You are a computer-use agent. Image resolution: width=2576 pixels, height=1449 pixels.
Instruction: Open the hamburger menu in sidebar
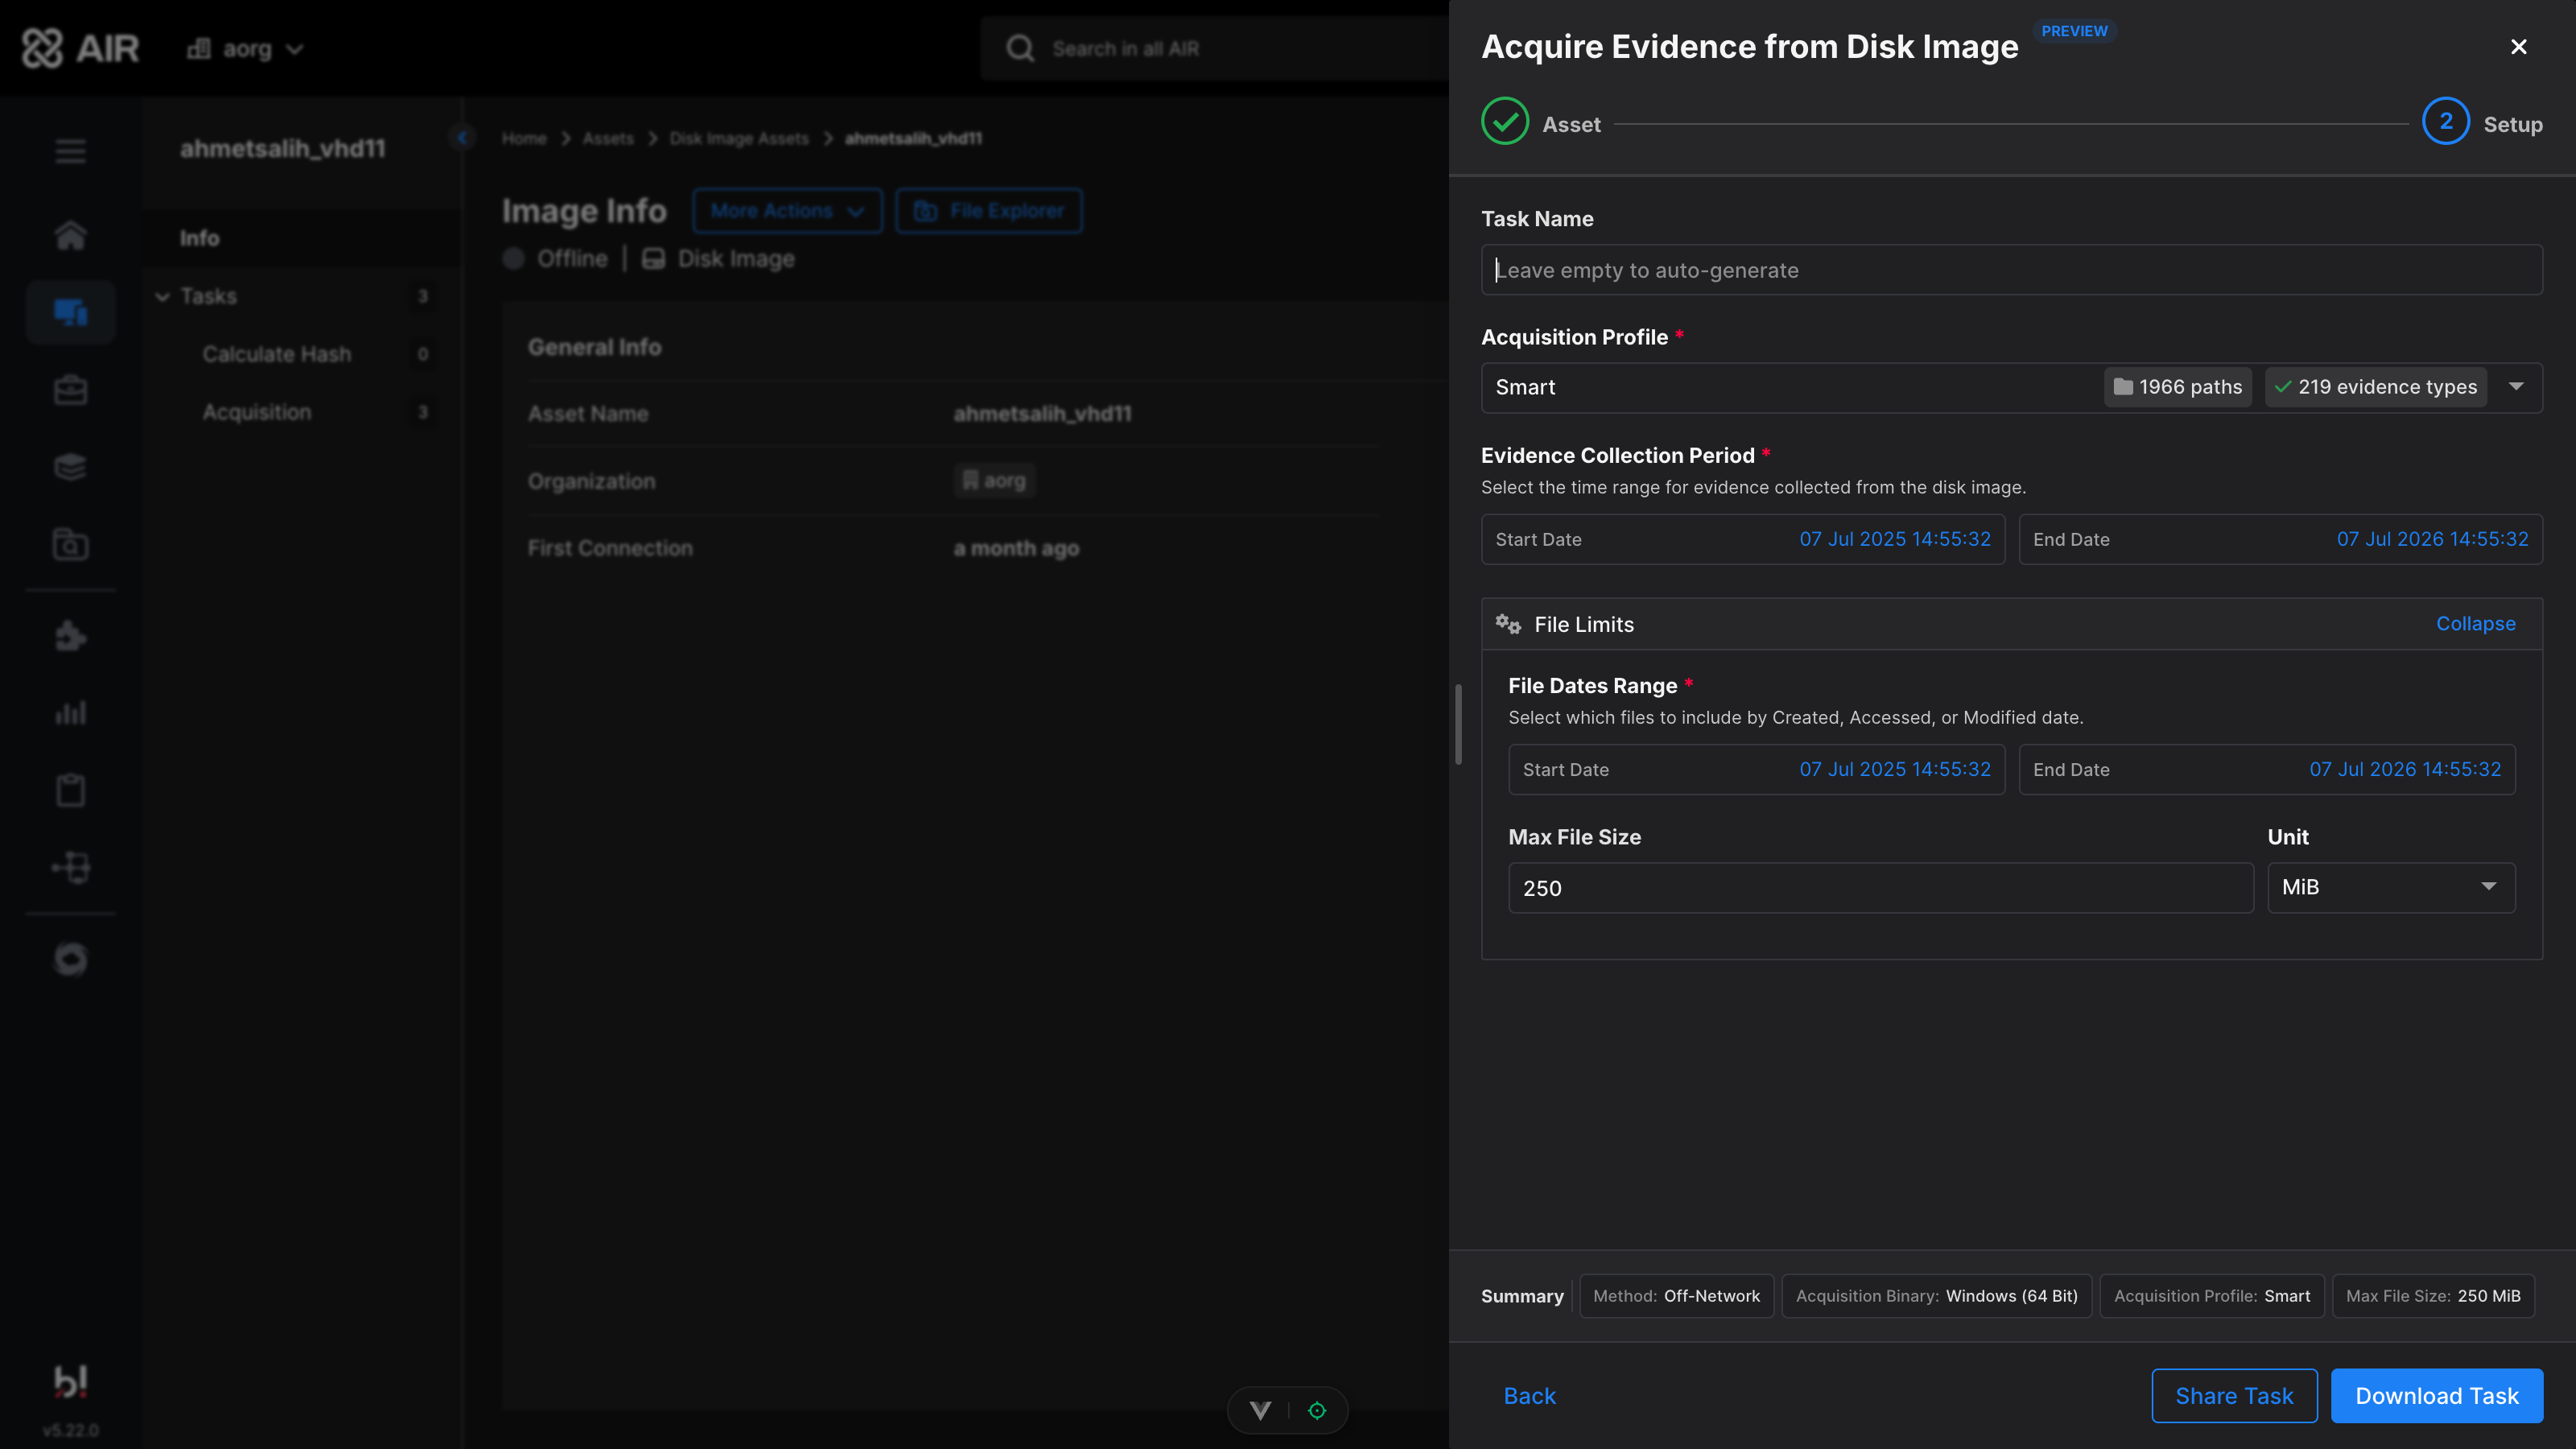tap(70, 151)
